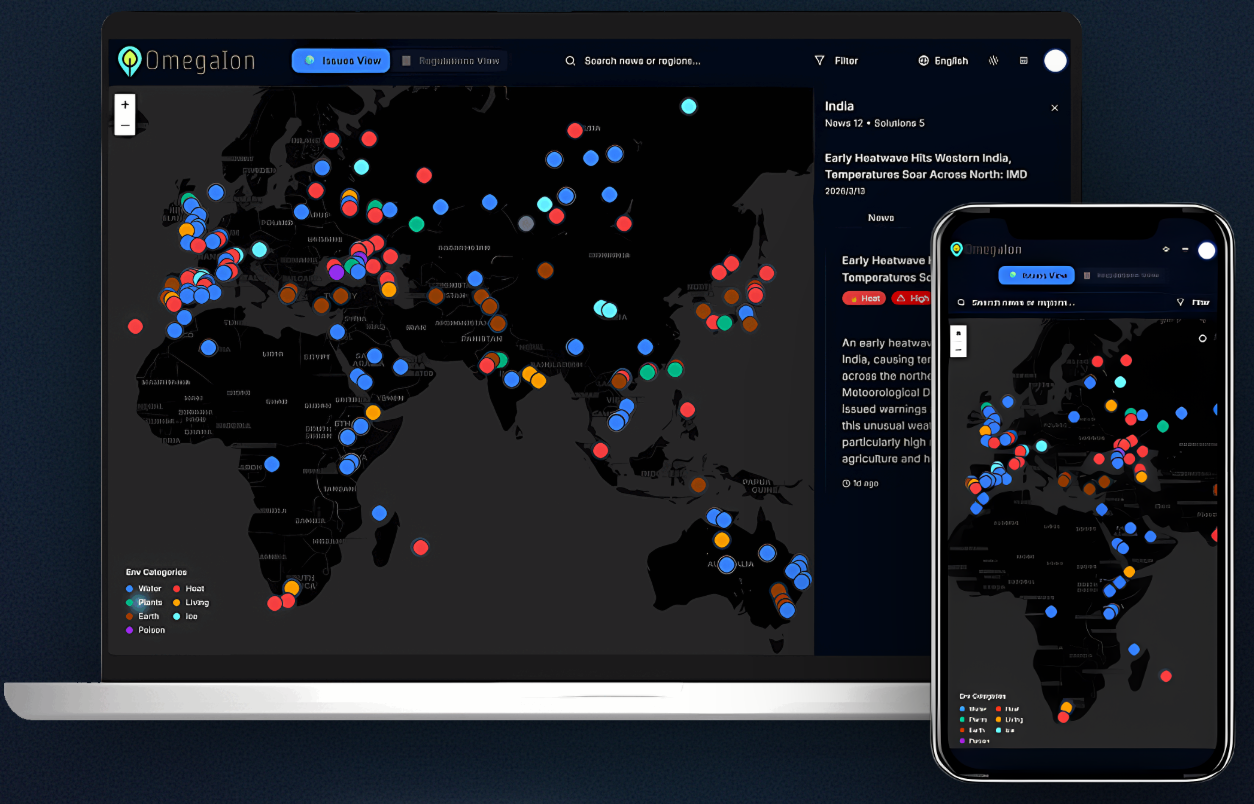Viewport: 1254px width, 804px height.
Task: Select Regulations View on the phone
Action: (x=1122, y=275)
